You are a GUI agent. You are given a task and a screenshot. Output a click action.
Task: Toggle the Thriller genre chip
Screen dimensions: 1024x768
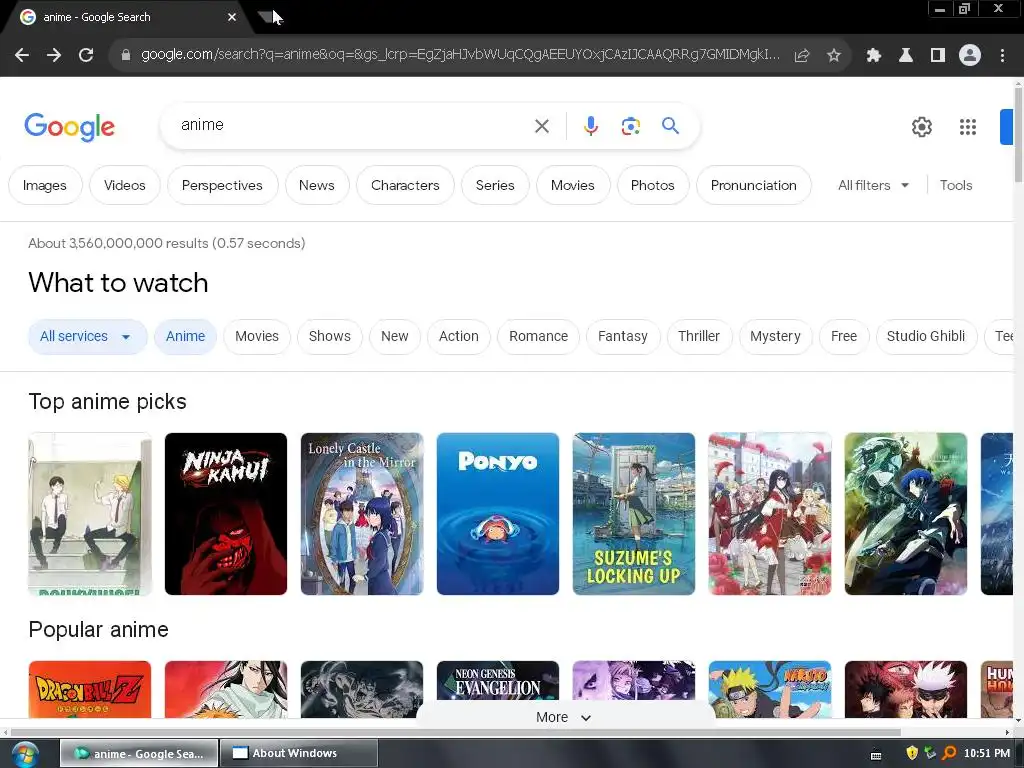[699, 337]
